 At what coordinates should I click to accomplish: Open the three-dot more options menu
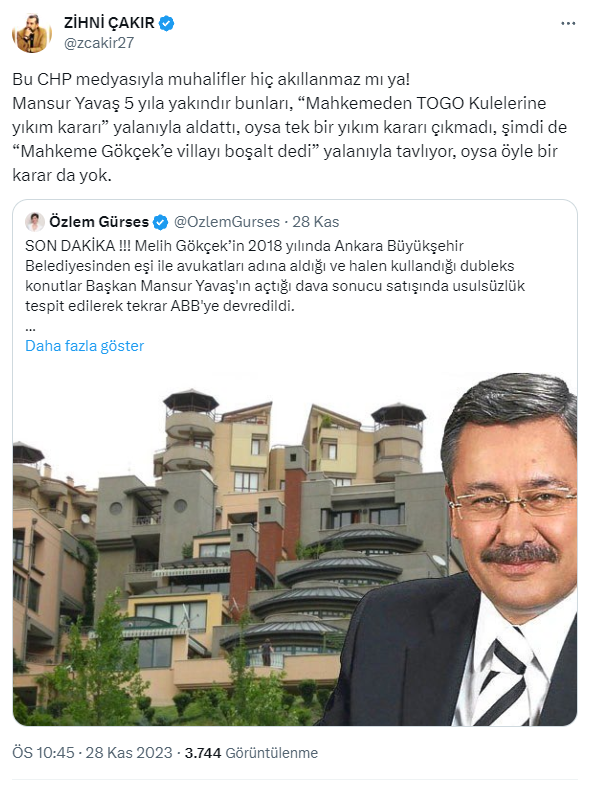pyautogui.click(x=568, y=24)
